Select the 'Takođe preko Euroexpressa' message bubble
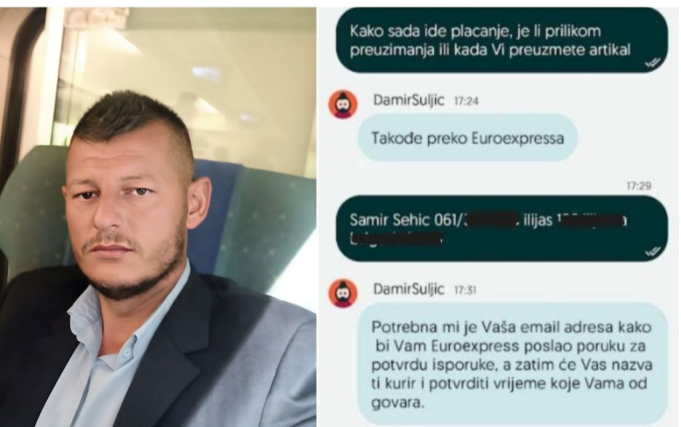The height and width of the screenshot is (427, 681). click(467, 138)
